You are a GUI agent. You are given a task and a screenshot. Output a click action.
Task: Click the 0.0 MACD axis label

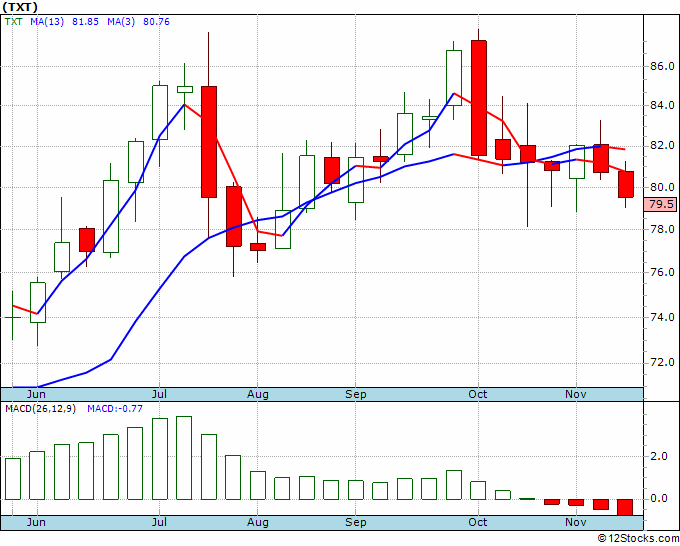(659, 499)
